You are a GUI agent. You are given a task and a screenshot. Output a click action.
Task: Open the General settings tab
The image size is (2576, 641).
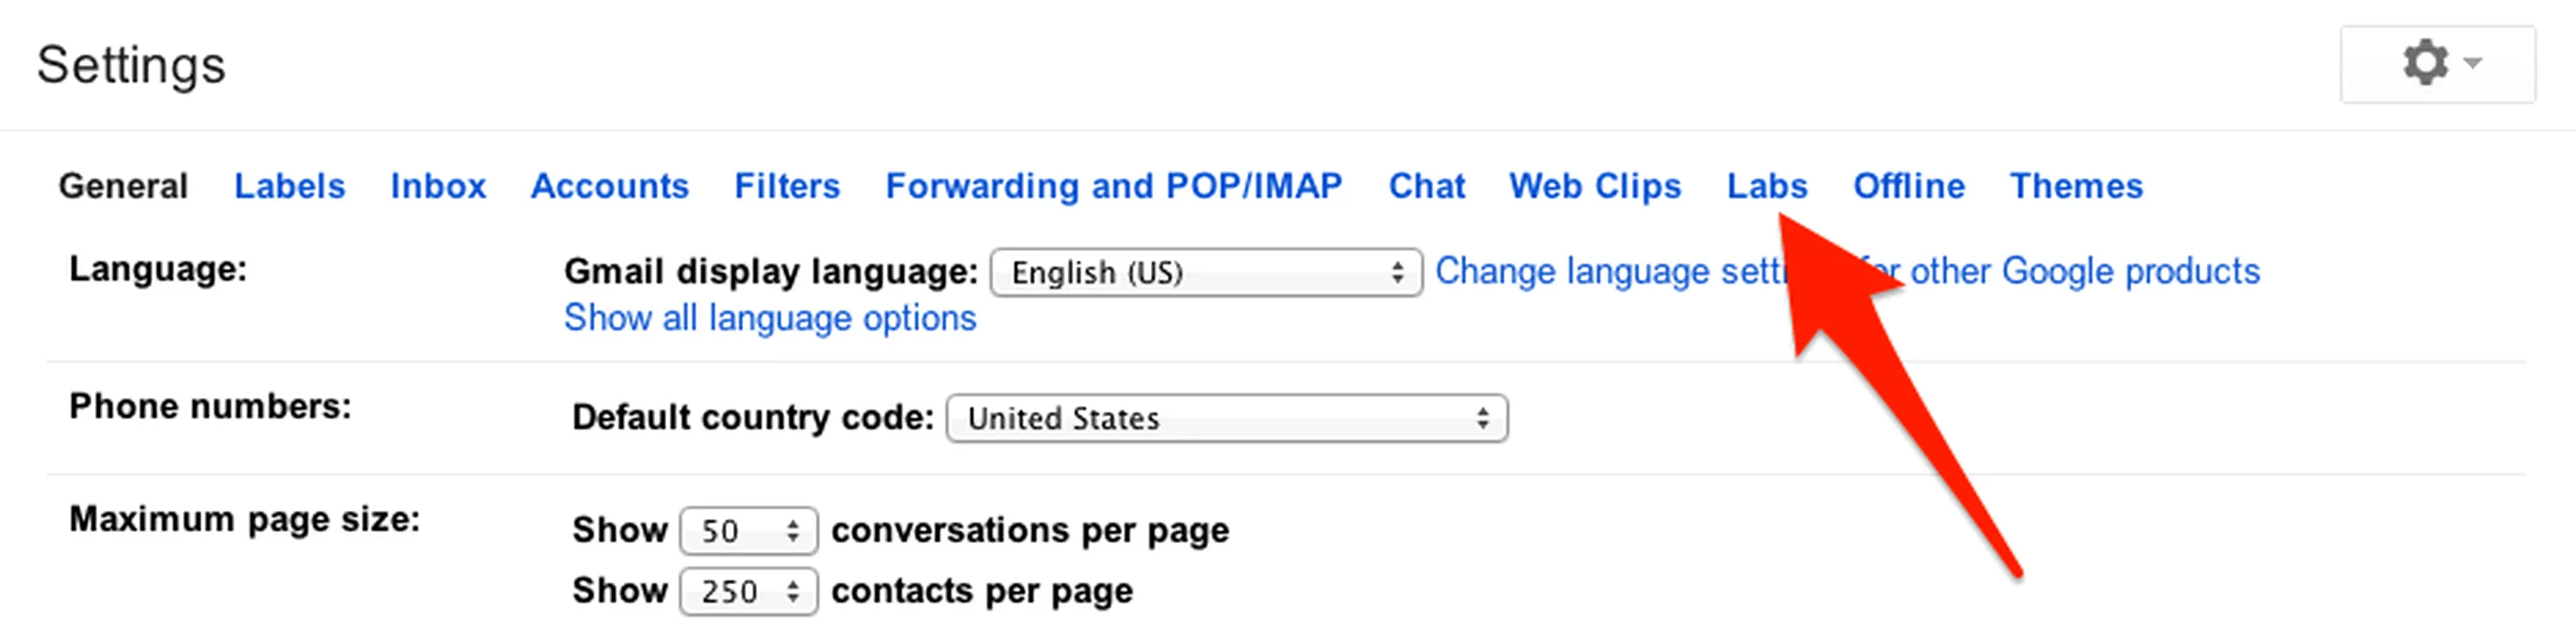[x=123, y=186]
